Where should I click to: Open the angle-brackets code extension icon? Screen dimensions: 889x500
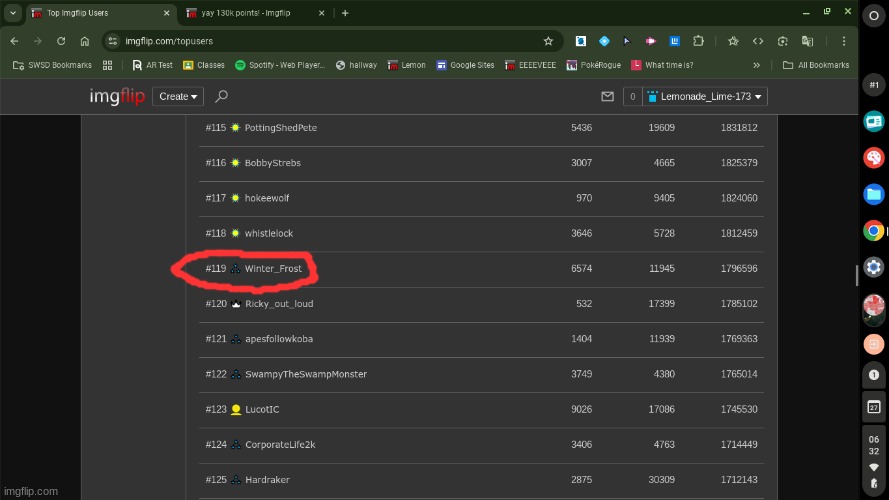(x=758, y=41)
